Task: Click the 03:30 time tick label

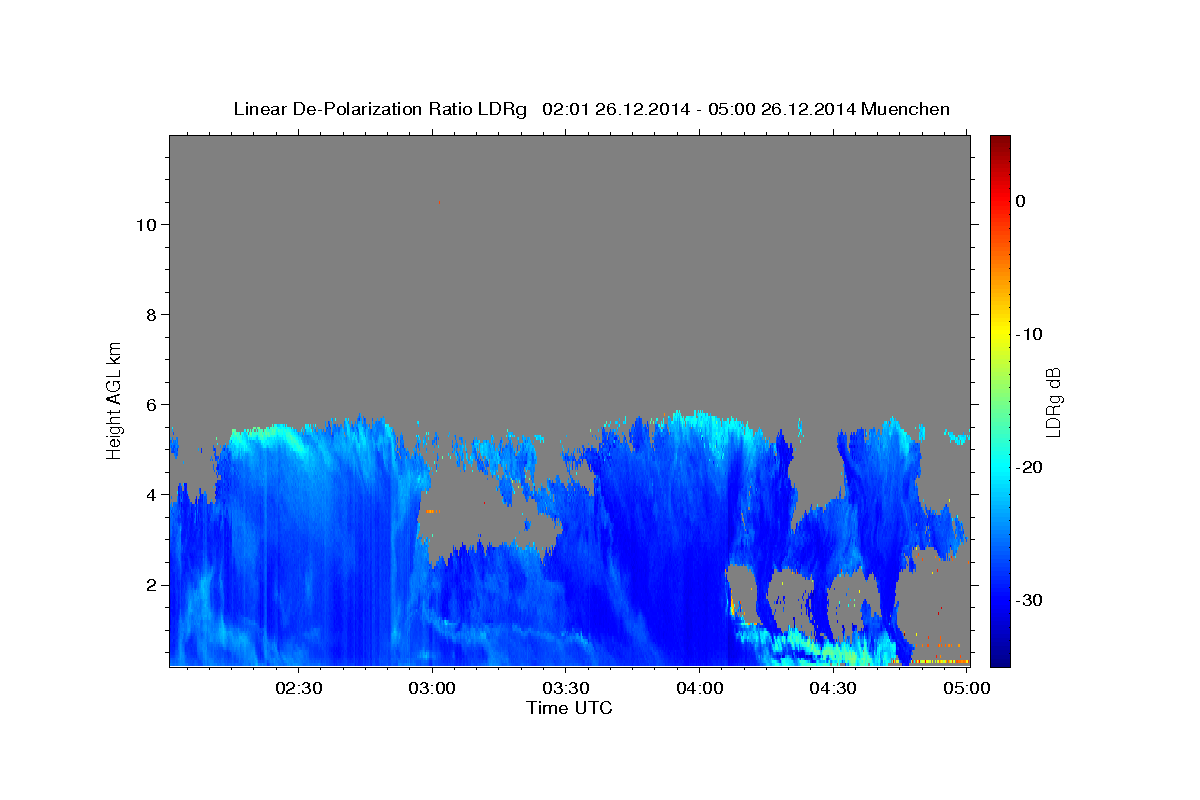Action: (x=566, y=688)
